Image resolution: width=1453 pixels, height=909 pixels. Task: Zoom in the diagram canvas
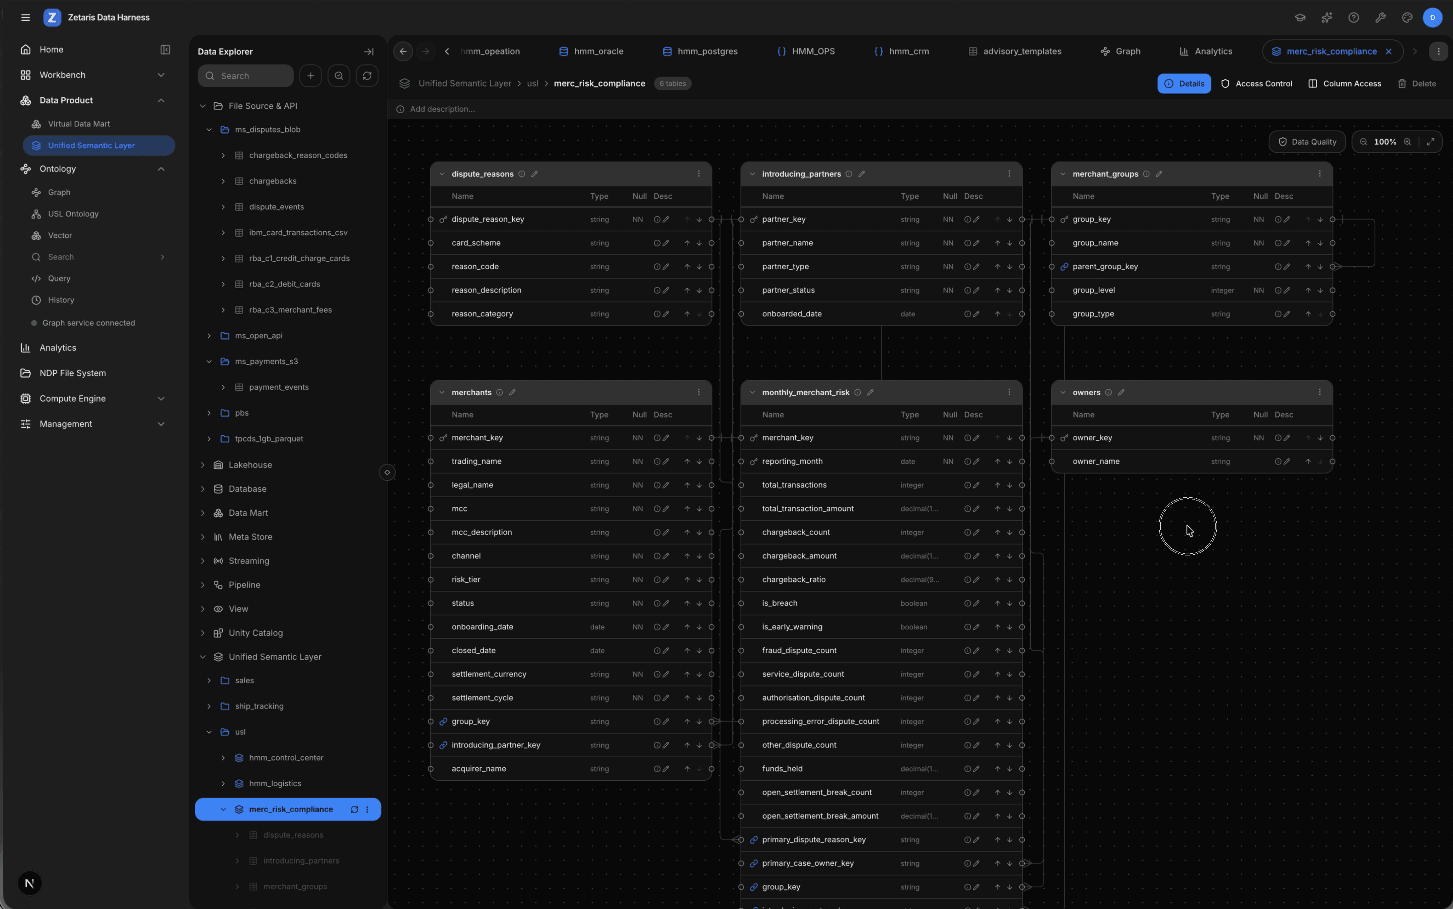tap(1407, 142)
